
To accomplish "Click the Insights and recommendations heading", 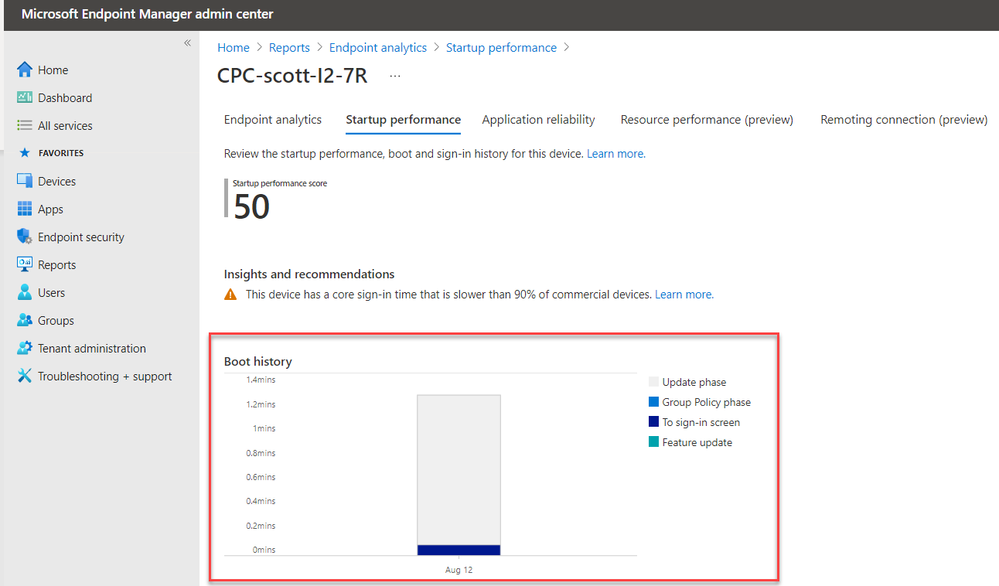I will pos(309,274).
